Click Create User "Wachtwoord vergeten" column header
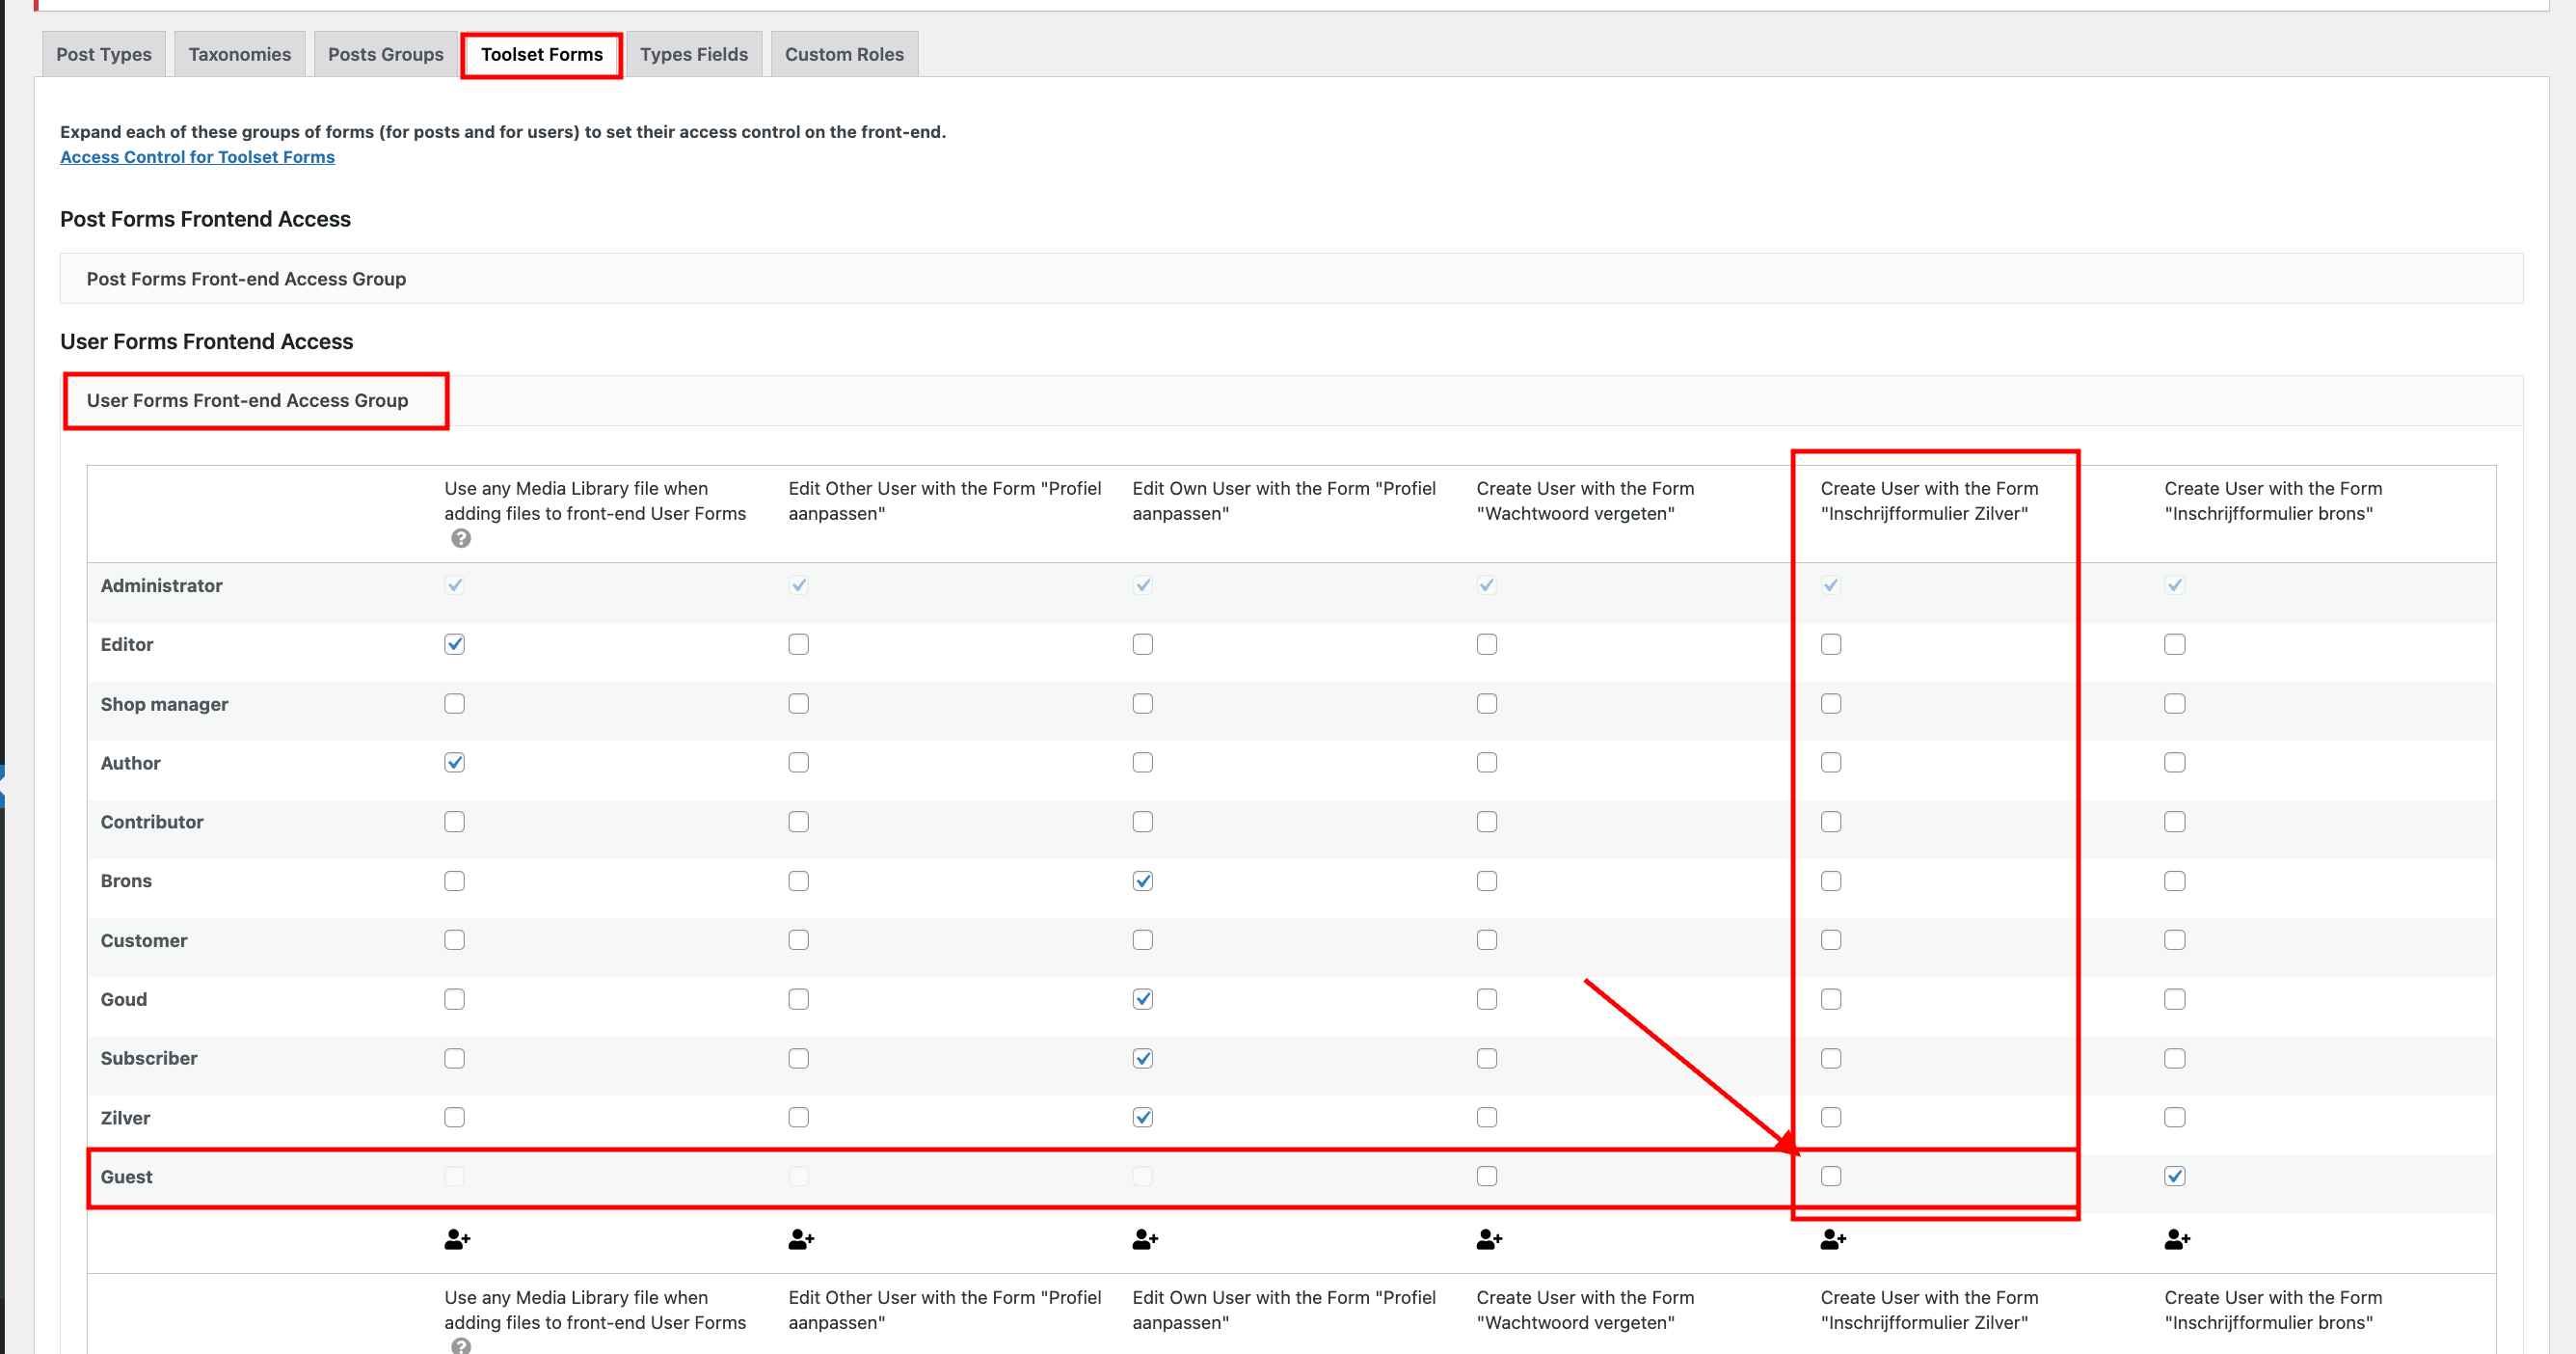Image resolution: width=2576 pixels, height=1354 pixels. click(x=1585, y=501)
